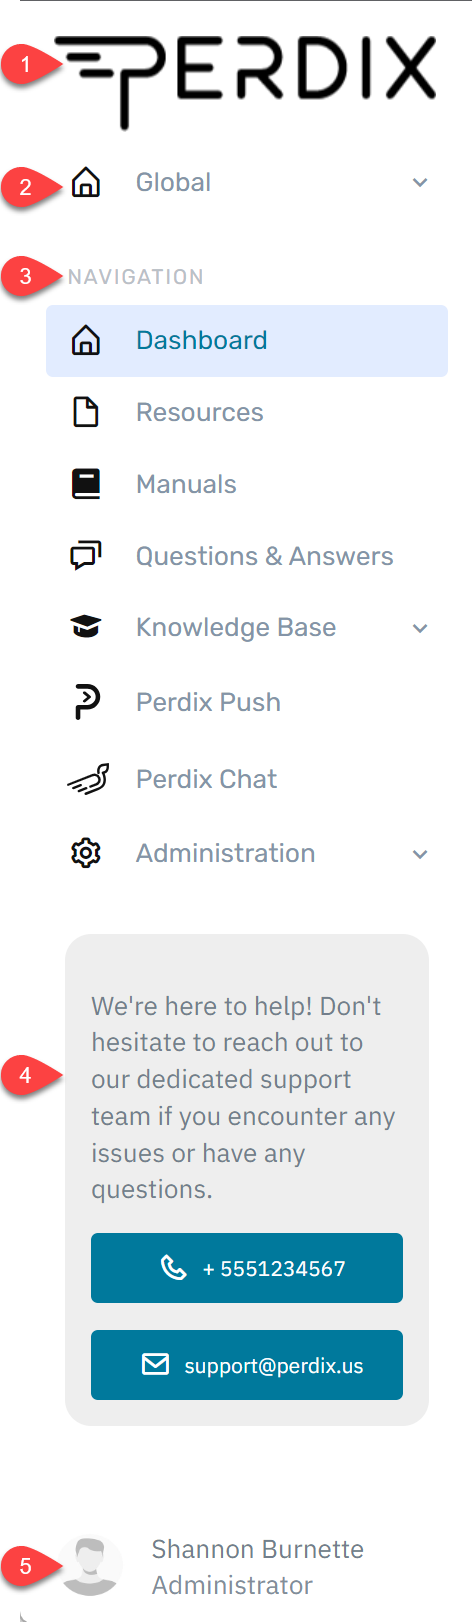
Task: Expand the Global selector chevron
Action: click(420, 183)
